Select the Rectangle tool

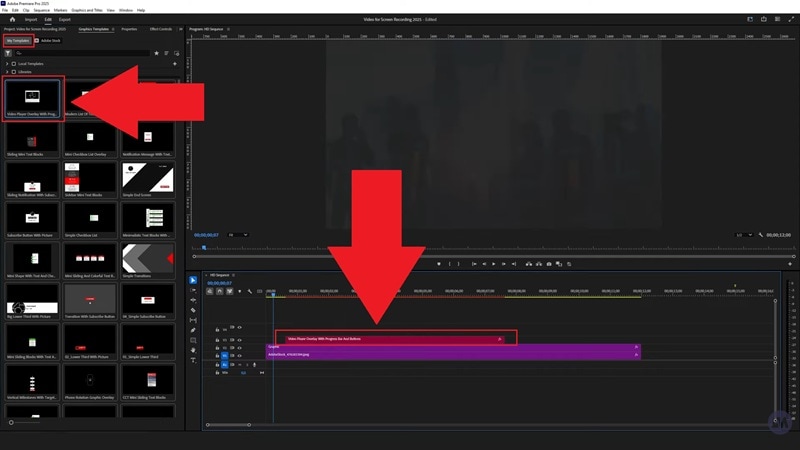pyautogui.click(x=193, y=340)
